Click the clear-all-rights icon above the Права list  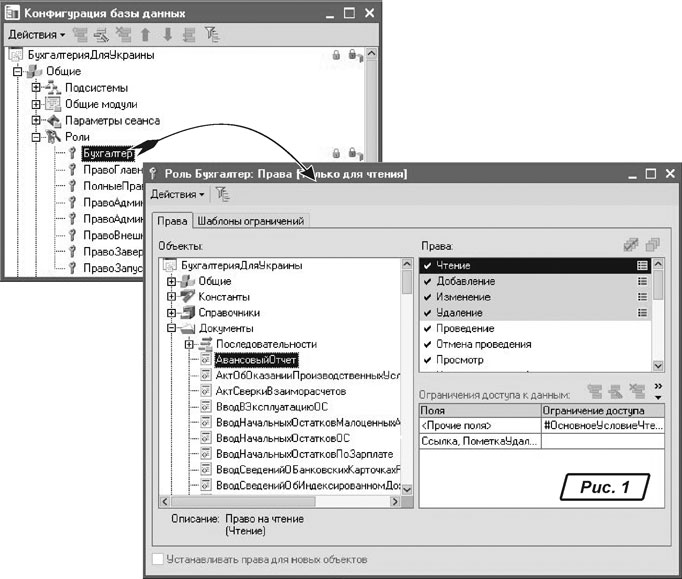[x=653, y=245]
